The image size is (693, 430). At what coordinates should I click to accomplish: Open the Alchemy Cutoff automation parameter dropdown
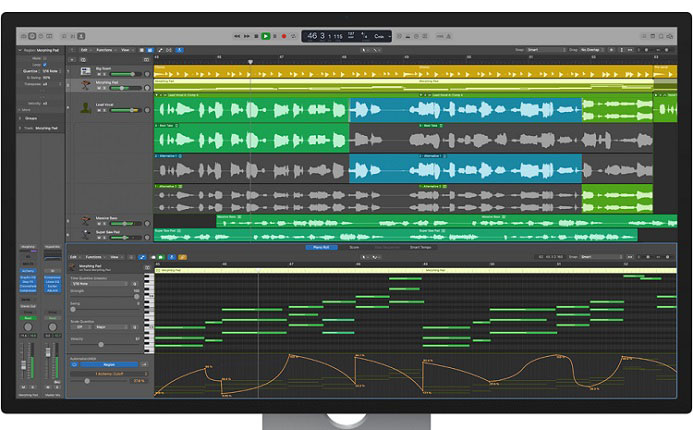click(x=109, y=374)
